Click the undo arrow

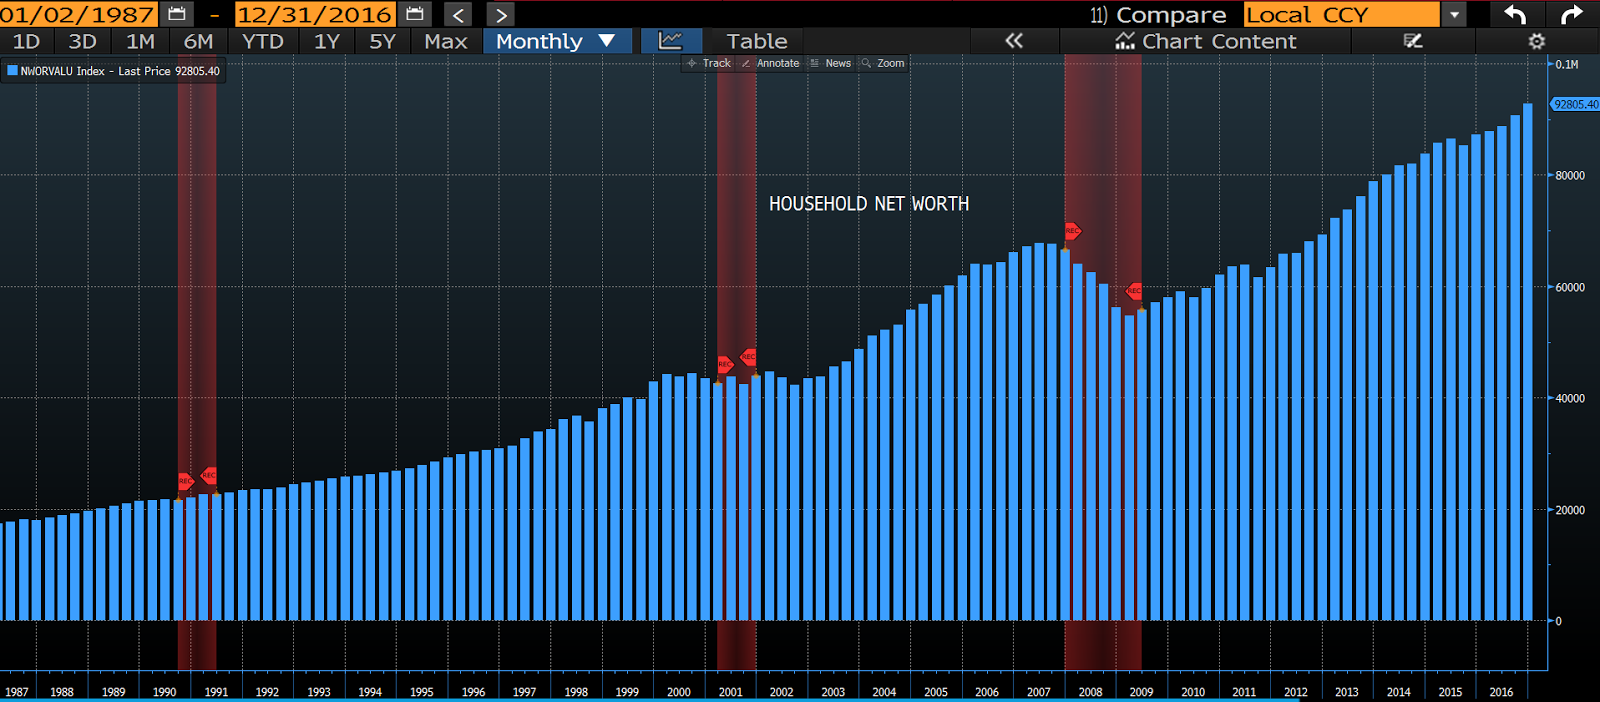(1515, 14)
